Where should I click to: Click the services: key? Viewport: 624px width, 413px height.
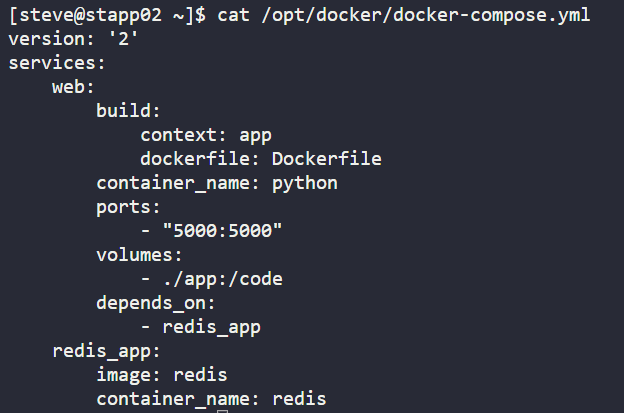57,63
